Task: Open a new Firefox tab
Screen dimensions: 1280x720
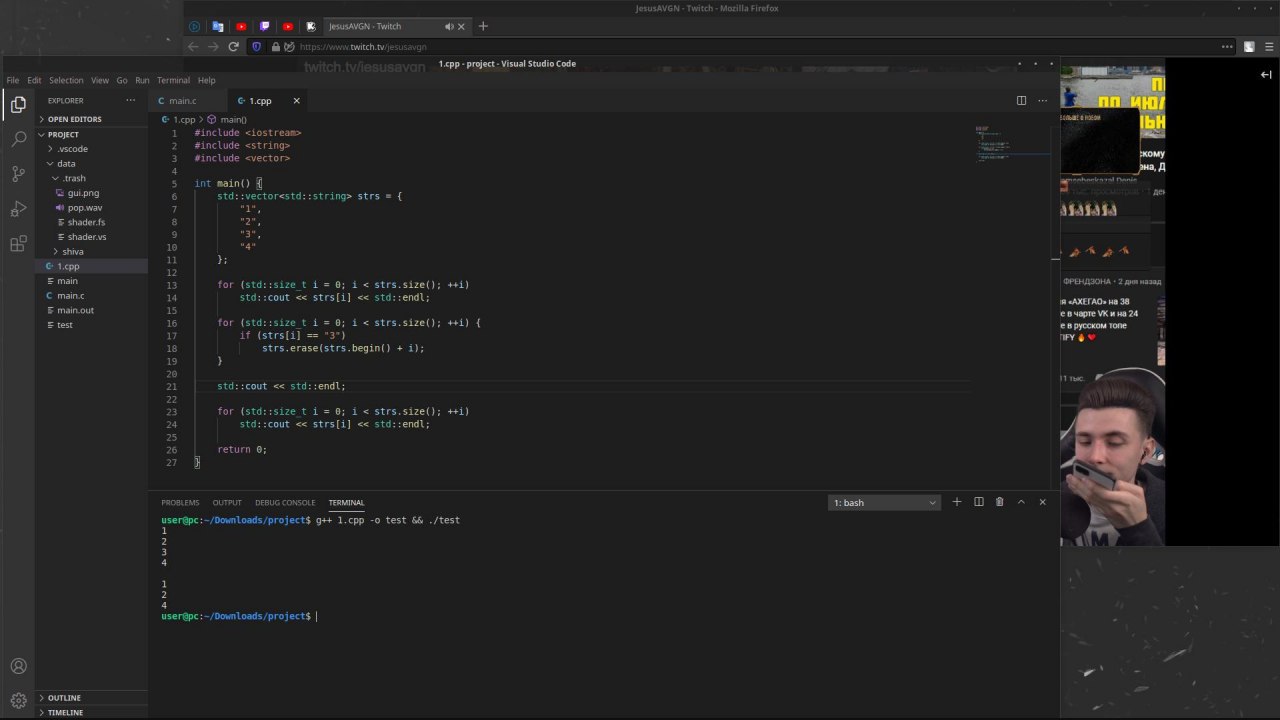Action: pyautogui.click(x=483, y=26)
